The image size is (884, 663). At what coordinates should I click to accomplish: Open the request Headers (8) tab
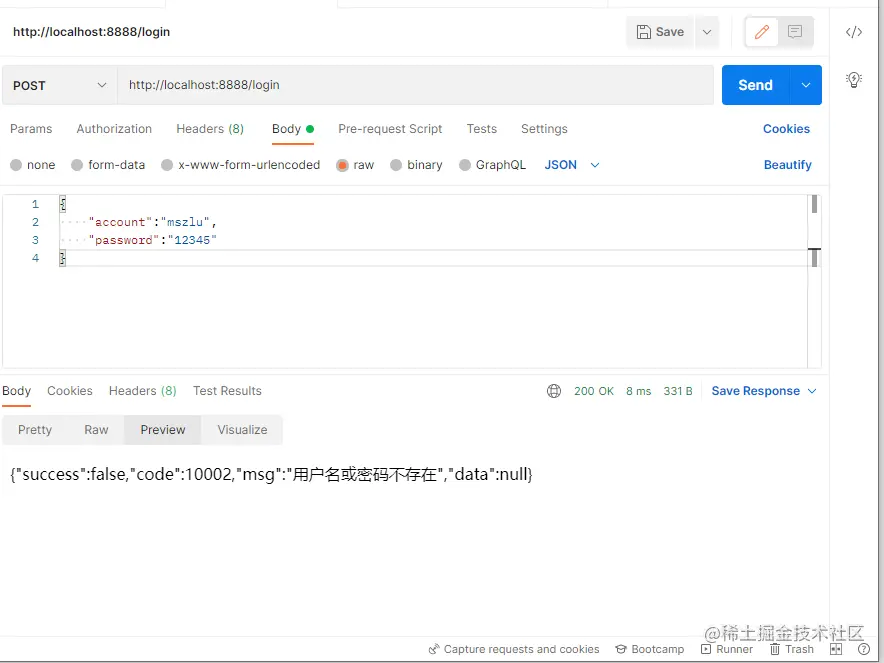point(210,129)
